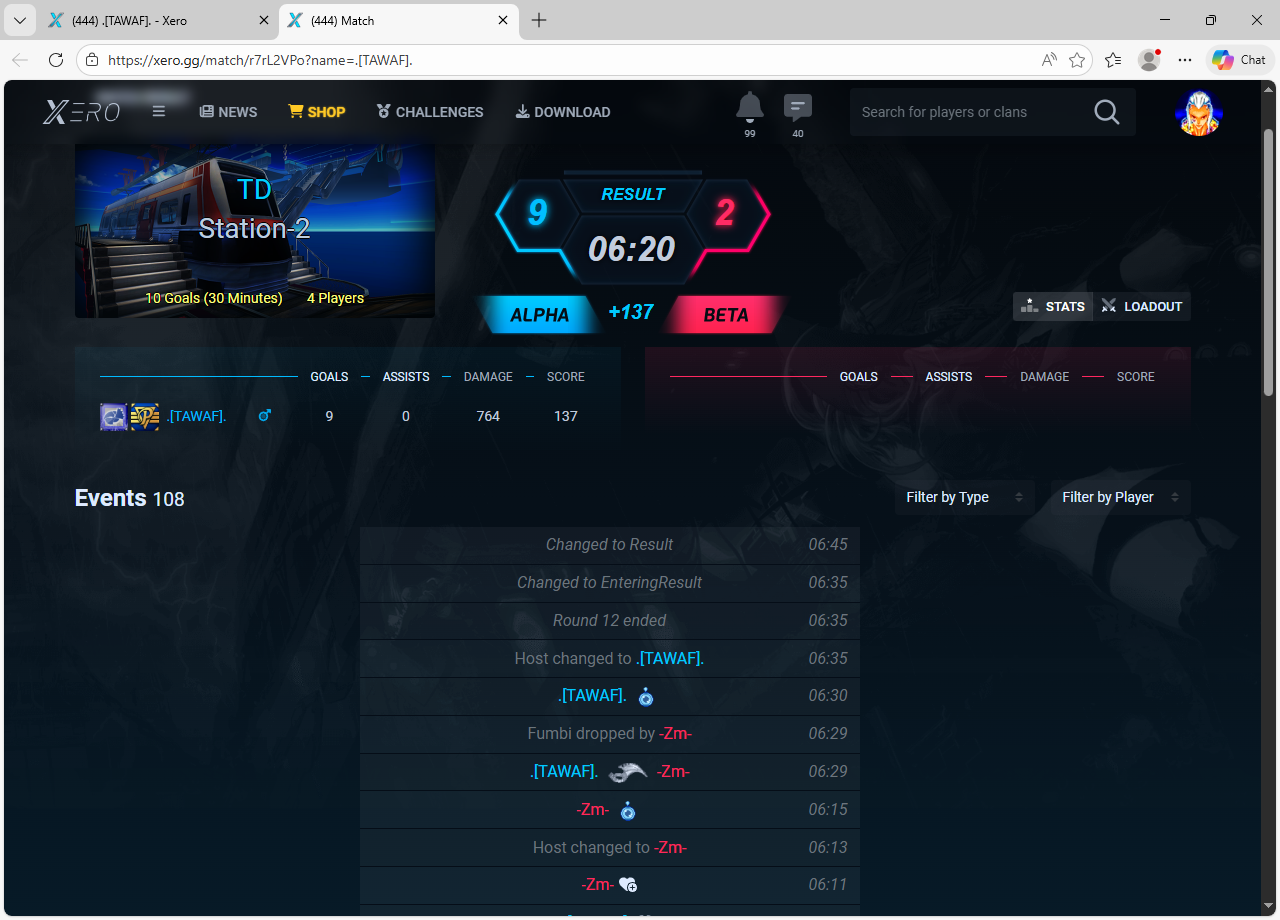Switch to the STATS view
The image size is (1280, 920).
pyautogui.click(x=1054, y=306)
